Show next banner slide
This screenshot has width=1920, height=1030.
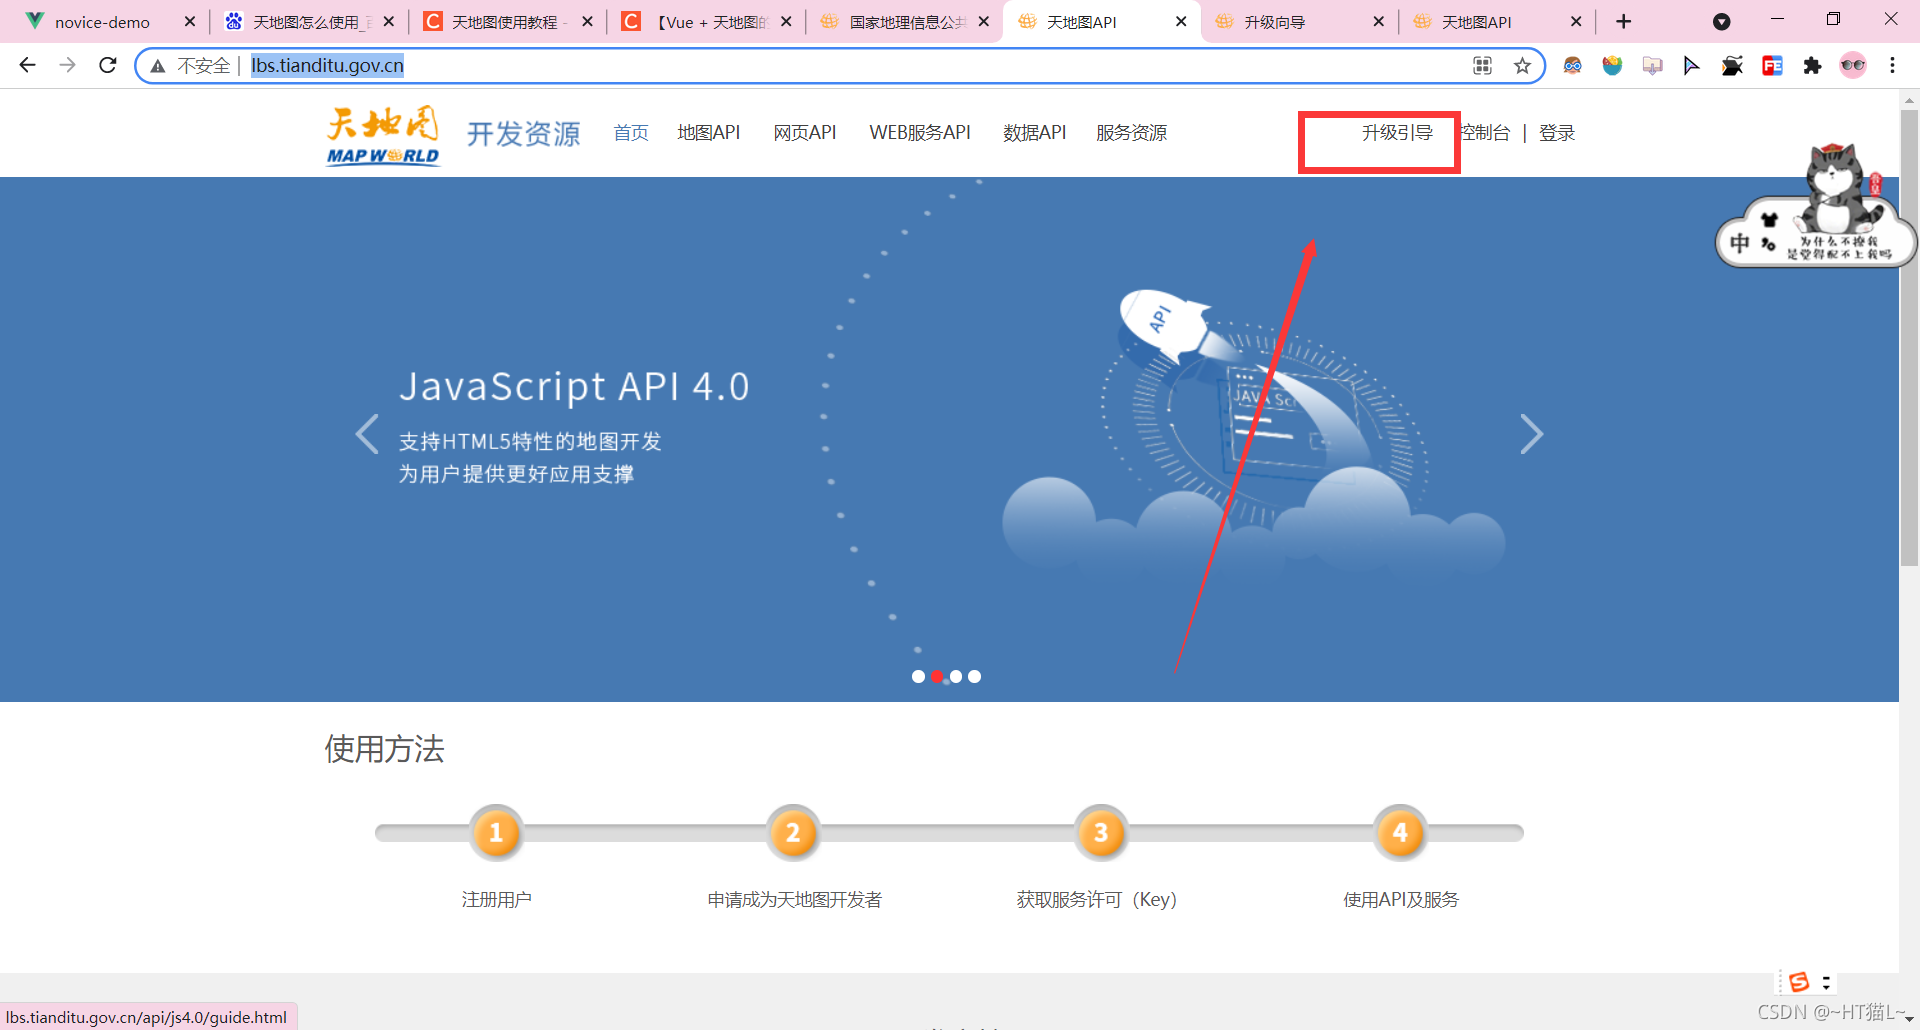(1531, 434)
